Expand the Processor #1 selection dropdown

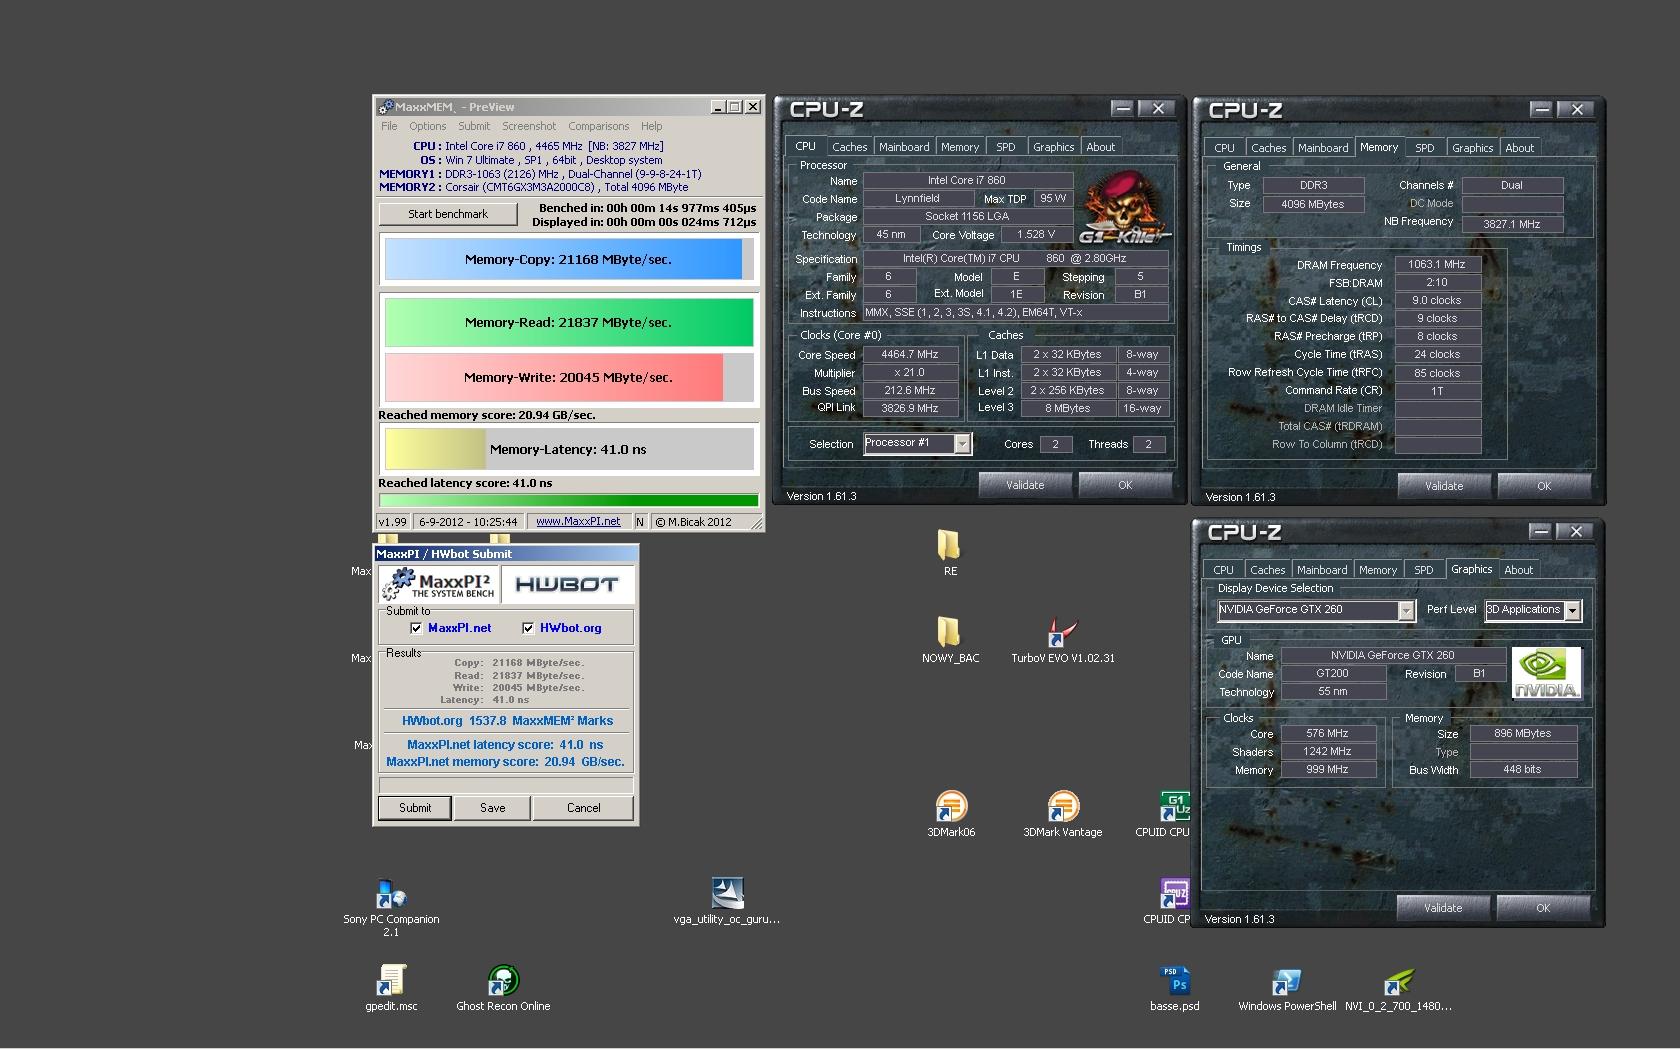tap(962, 443)
